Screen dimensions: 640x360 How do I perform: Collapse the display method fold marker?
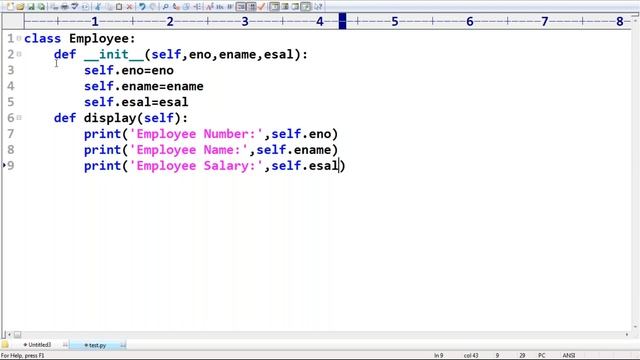[19, 118]
